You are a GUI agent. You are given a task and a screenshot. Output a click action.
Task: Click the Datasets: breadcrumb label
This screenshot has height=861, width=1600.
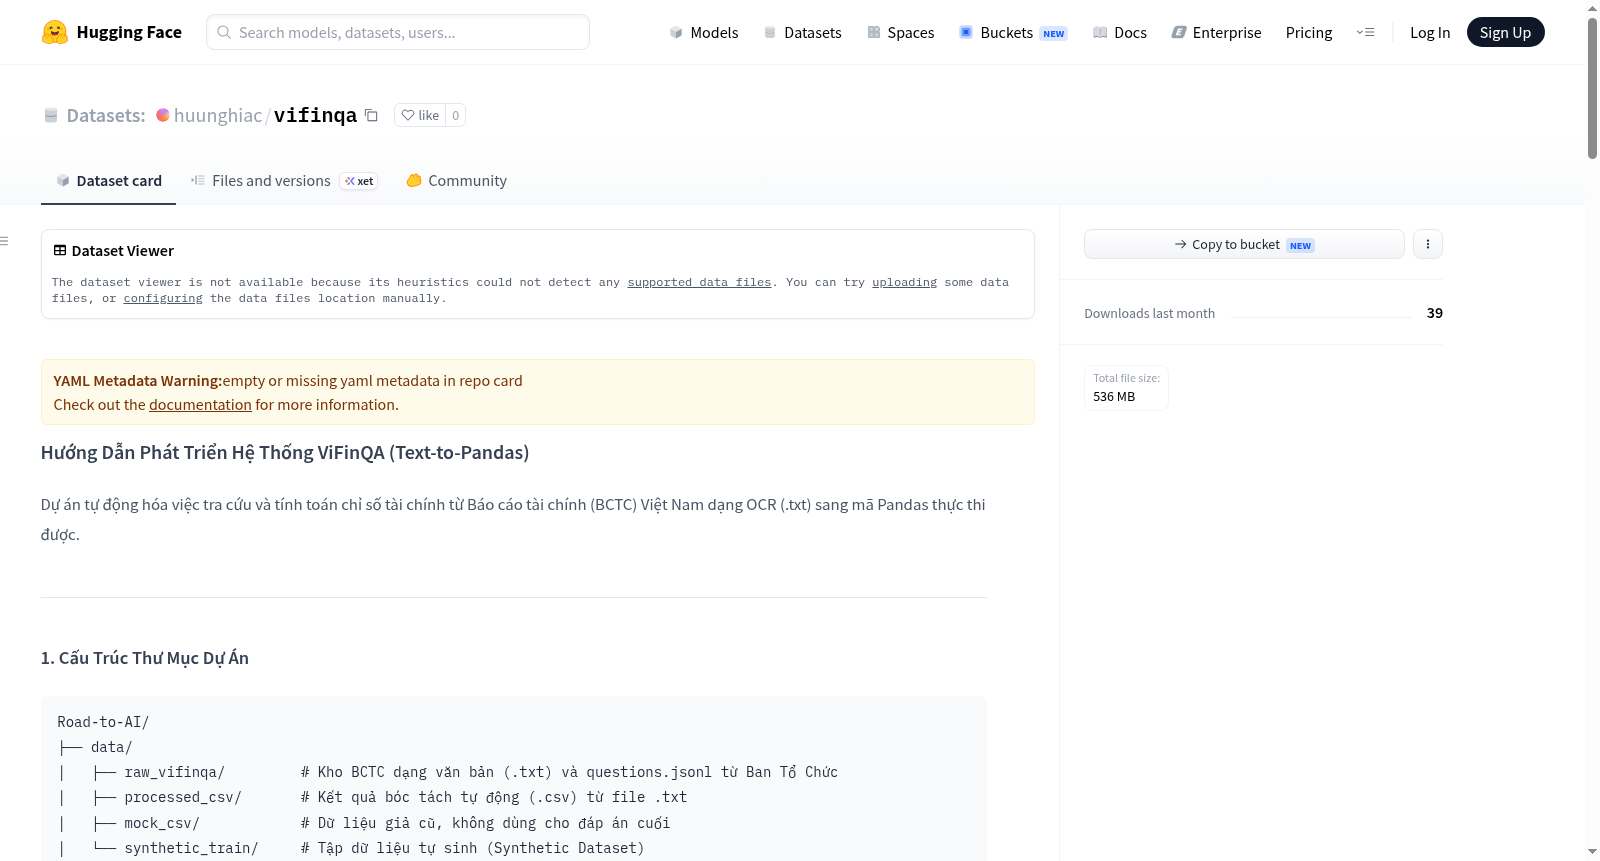(x=106, y=115)
